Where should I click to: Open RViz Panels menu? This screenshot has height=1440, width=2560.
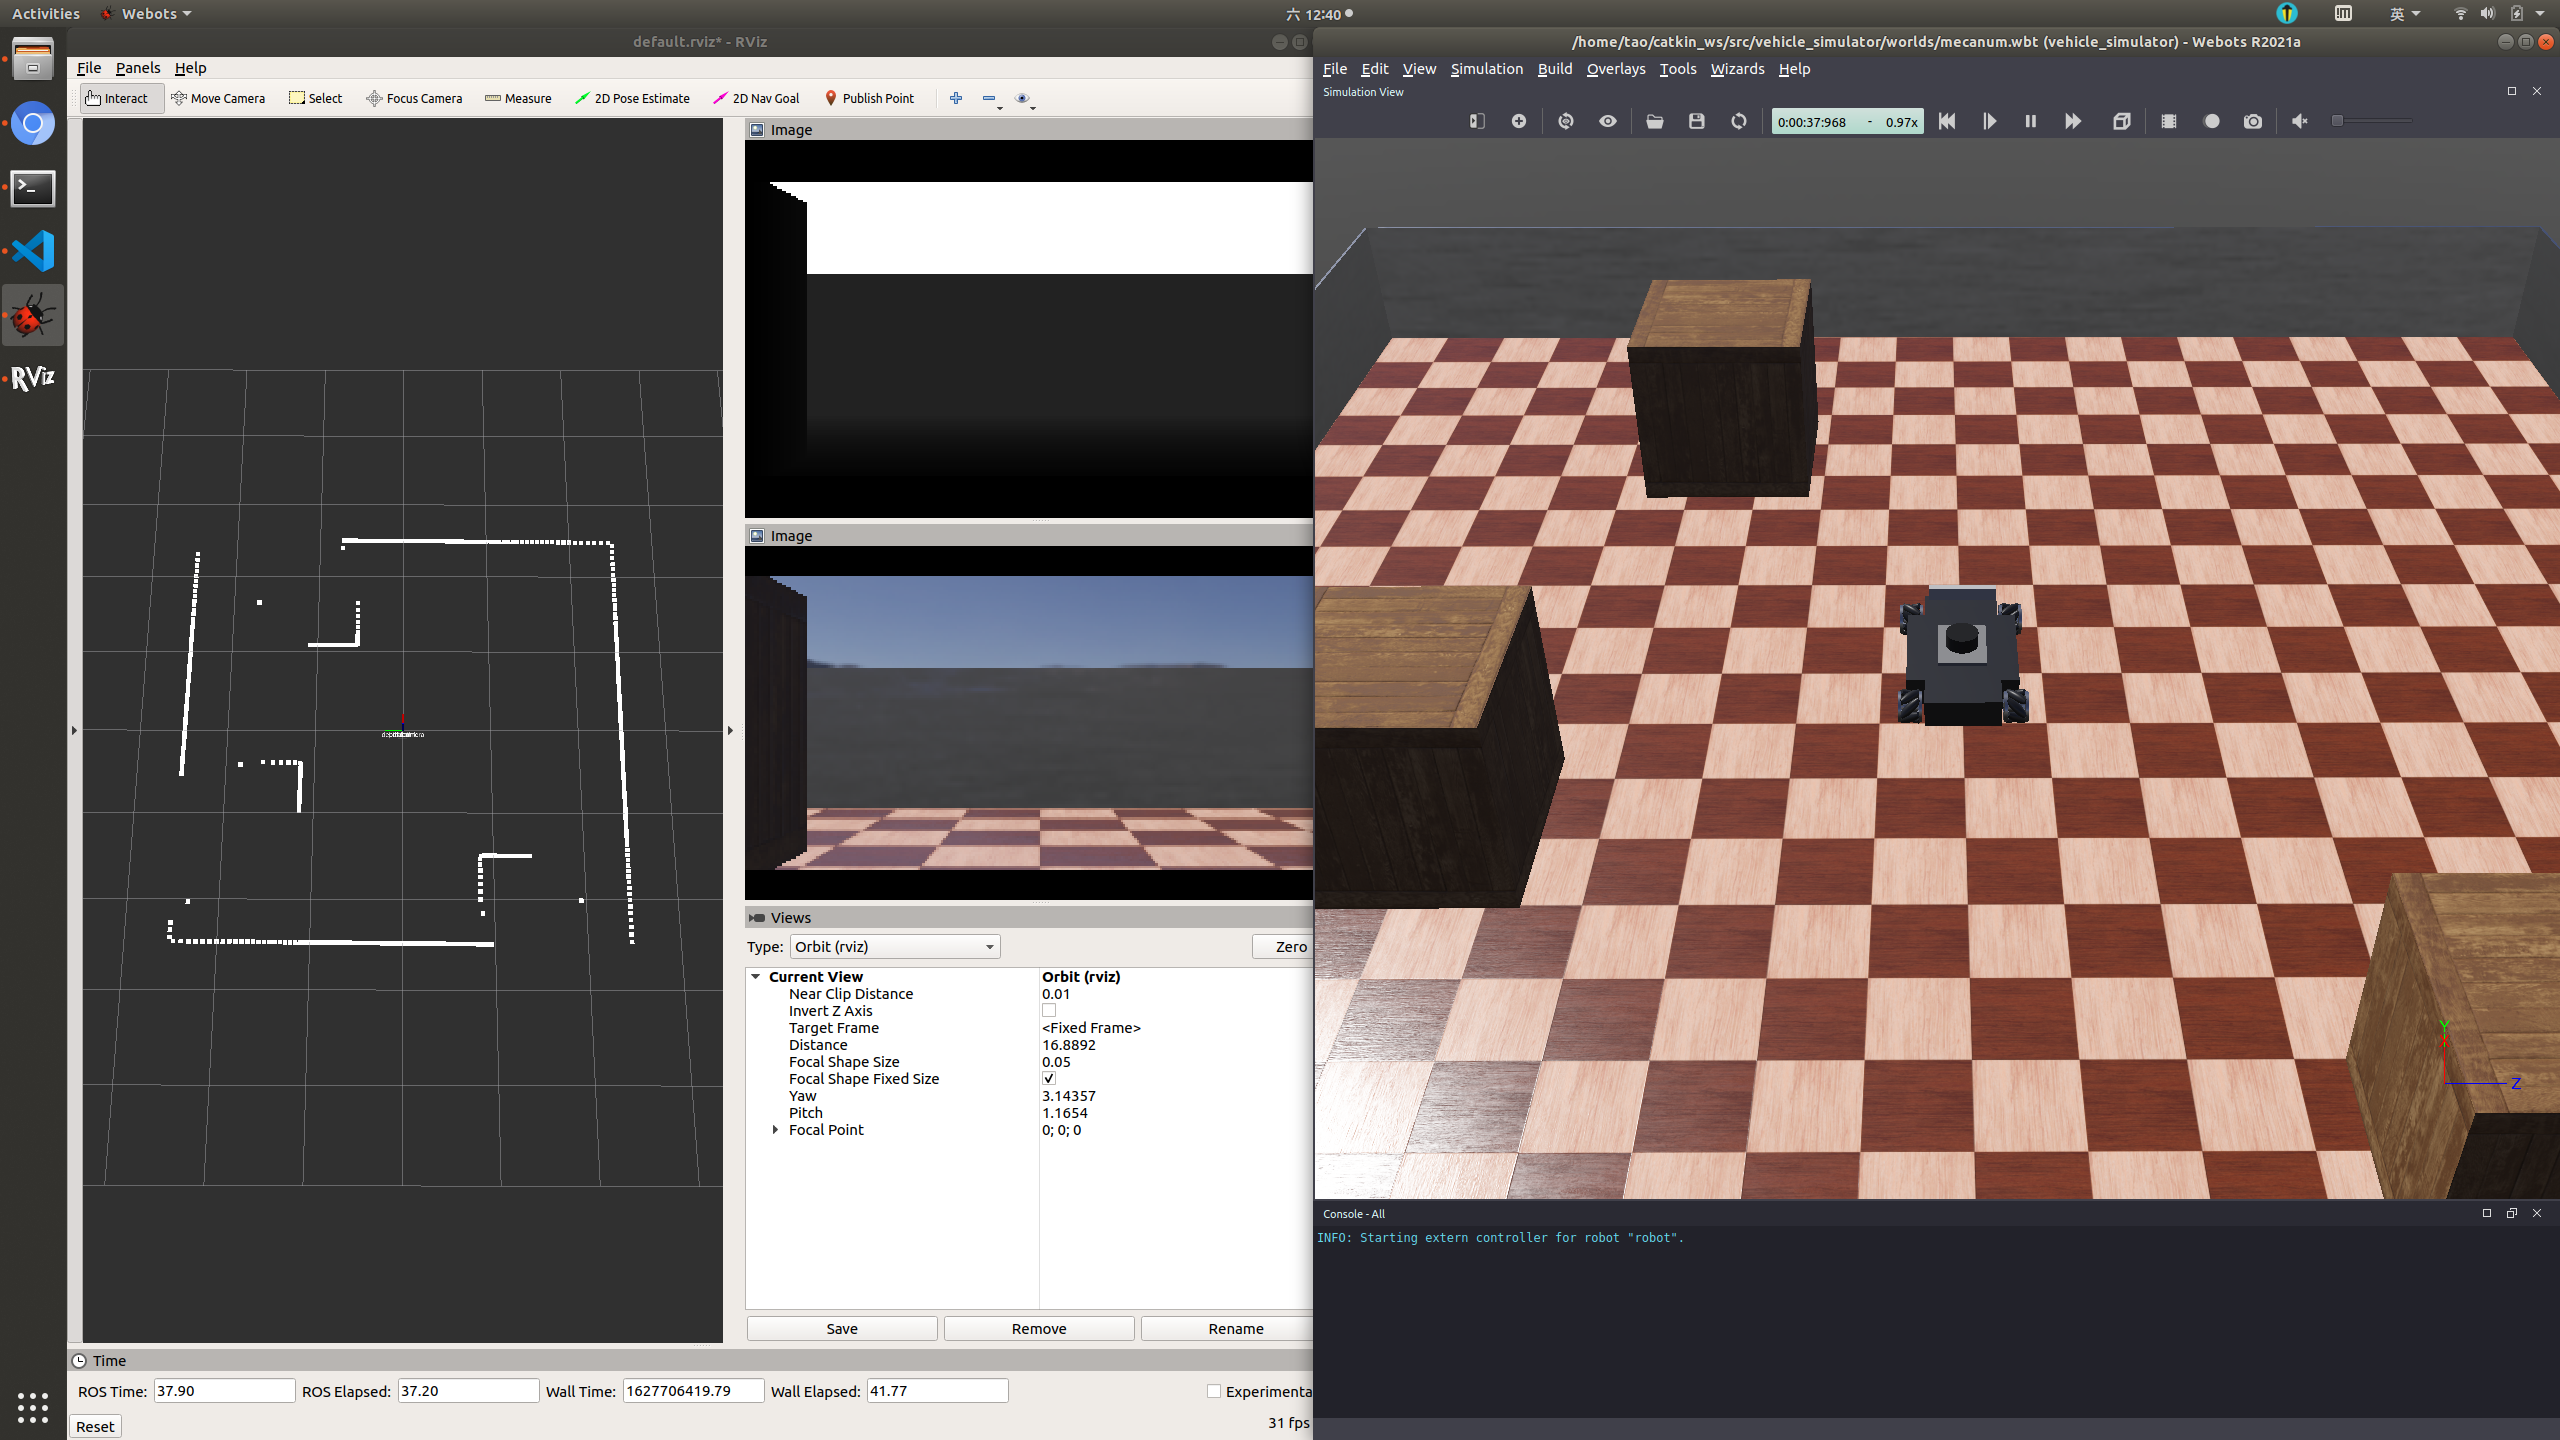(137, 68)
